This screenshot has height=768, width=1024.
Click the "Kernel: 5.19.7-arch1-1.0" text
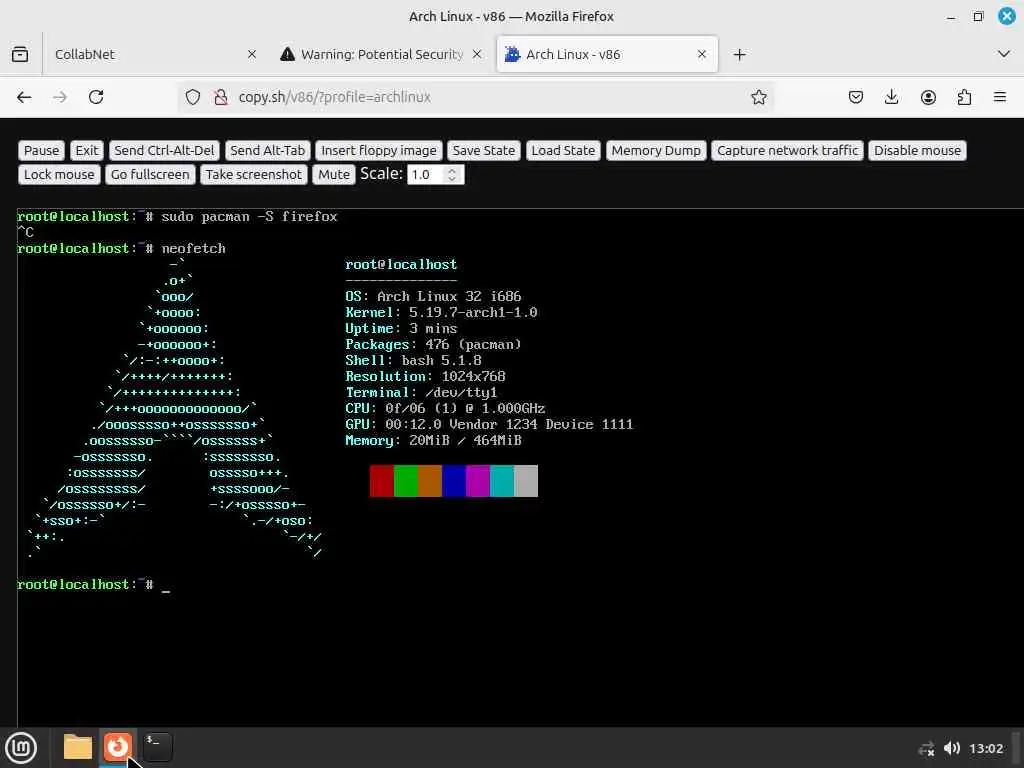(441, 313)
